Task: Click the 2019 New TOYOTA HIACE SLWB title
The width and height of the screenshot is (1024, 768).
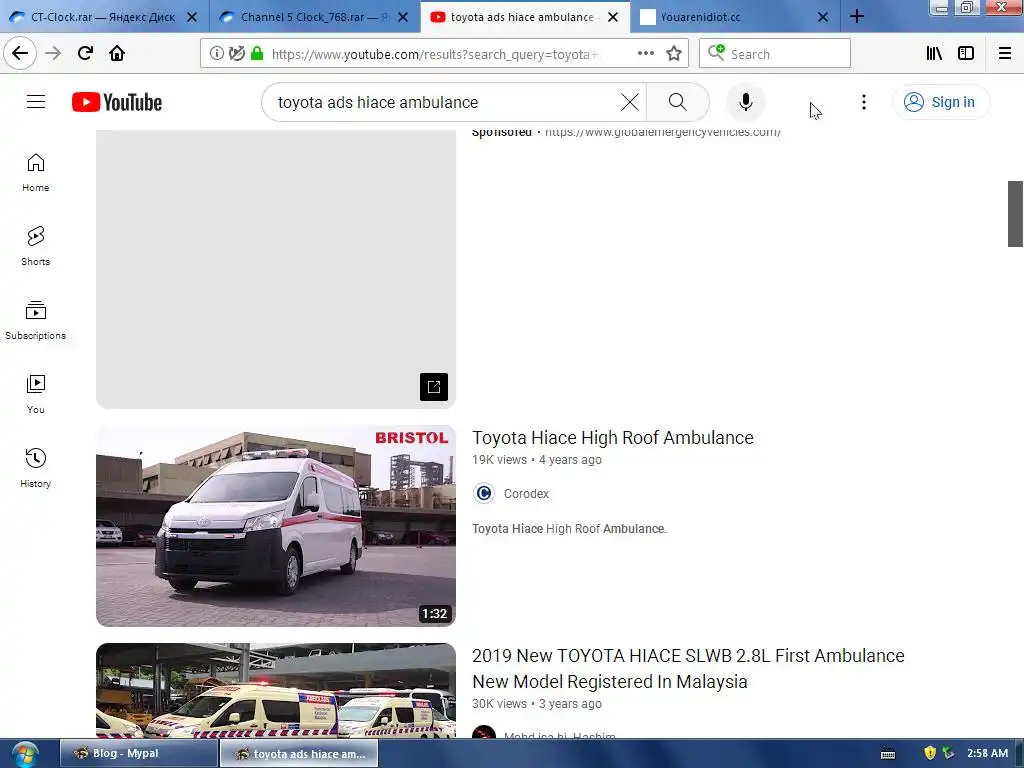Action: pos(688,669)
